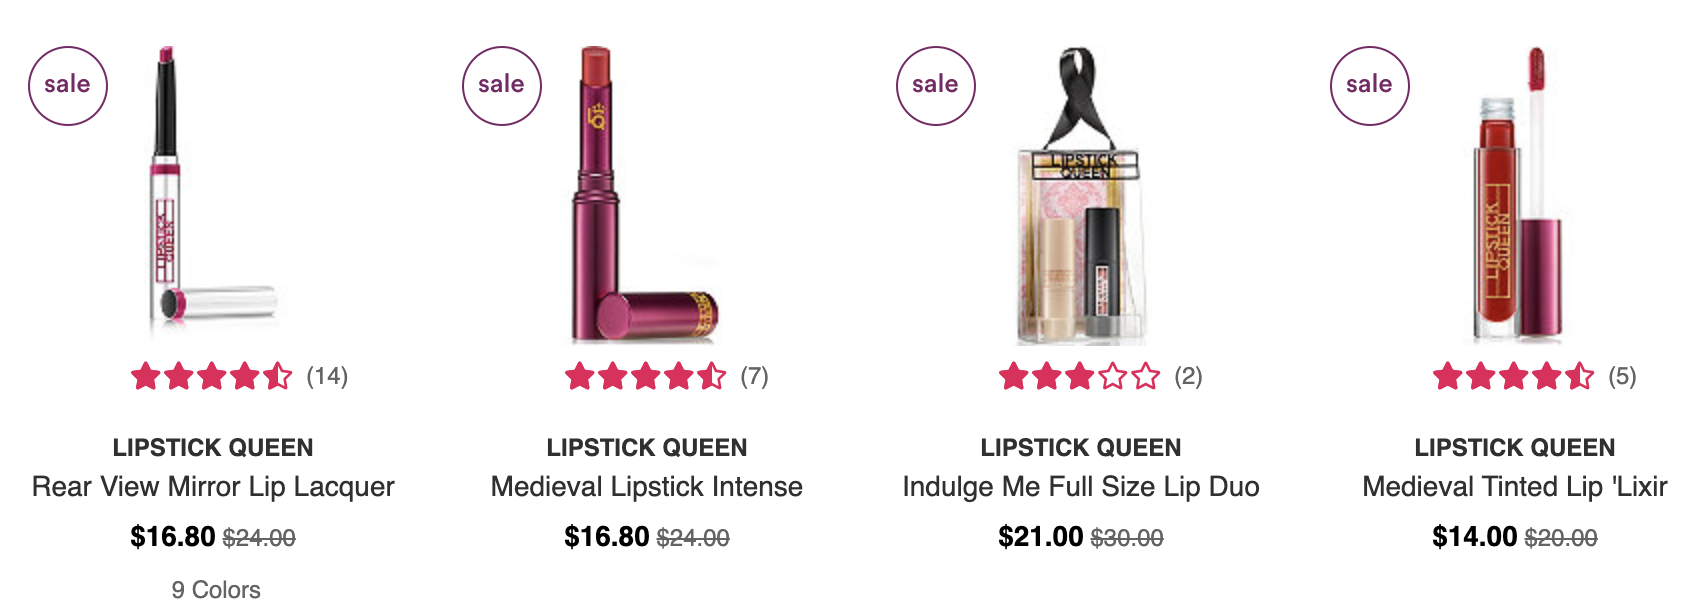Viewport: 1694px width, 612px height.
Task: Open Medieval Tinted Lip 'Lixir product image
Action: 1515,195
